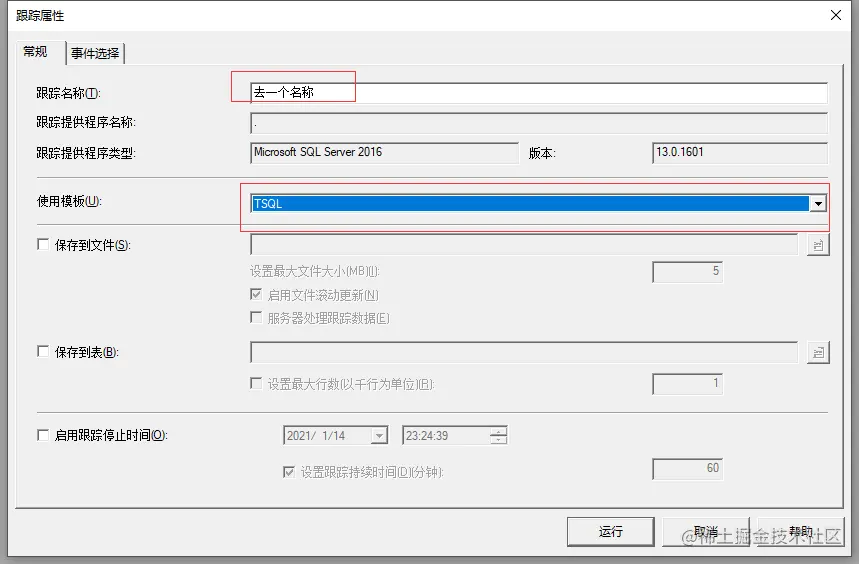The image size is (859, 564).
Task: Click the 跟踪提供程序名称 field
Action: coord(539,123)
